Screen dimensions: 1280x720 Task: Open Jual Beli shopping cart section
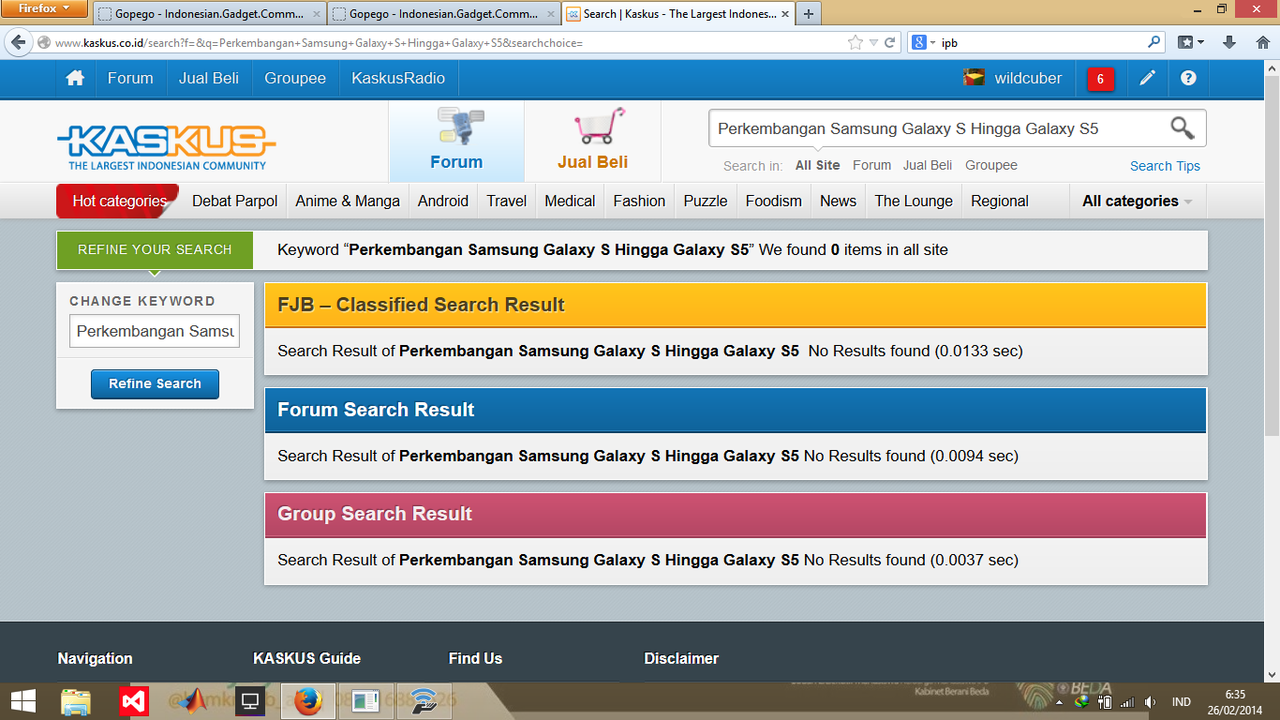click(x=593, y=140)
